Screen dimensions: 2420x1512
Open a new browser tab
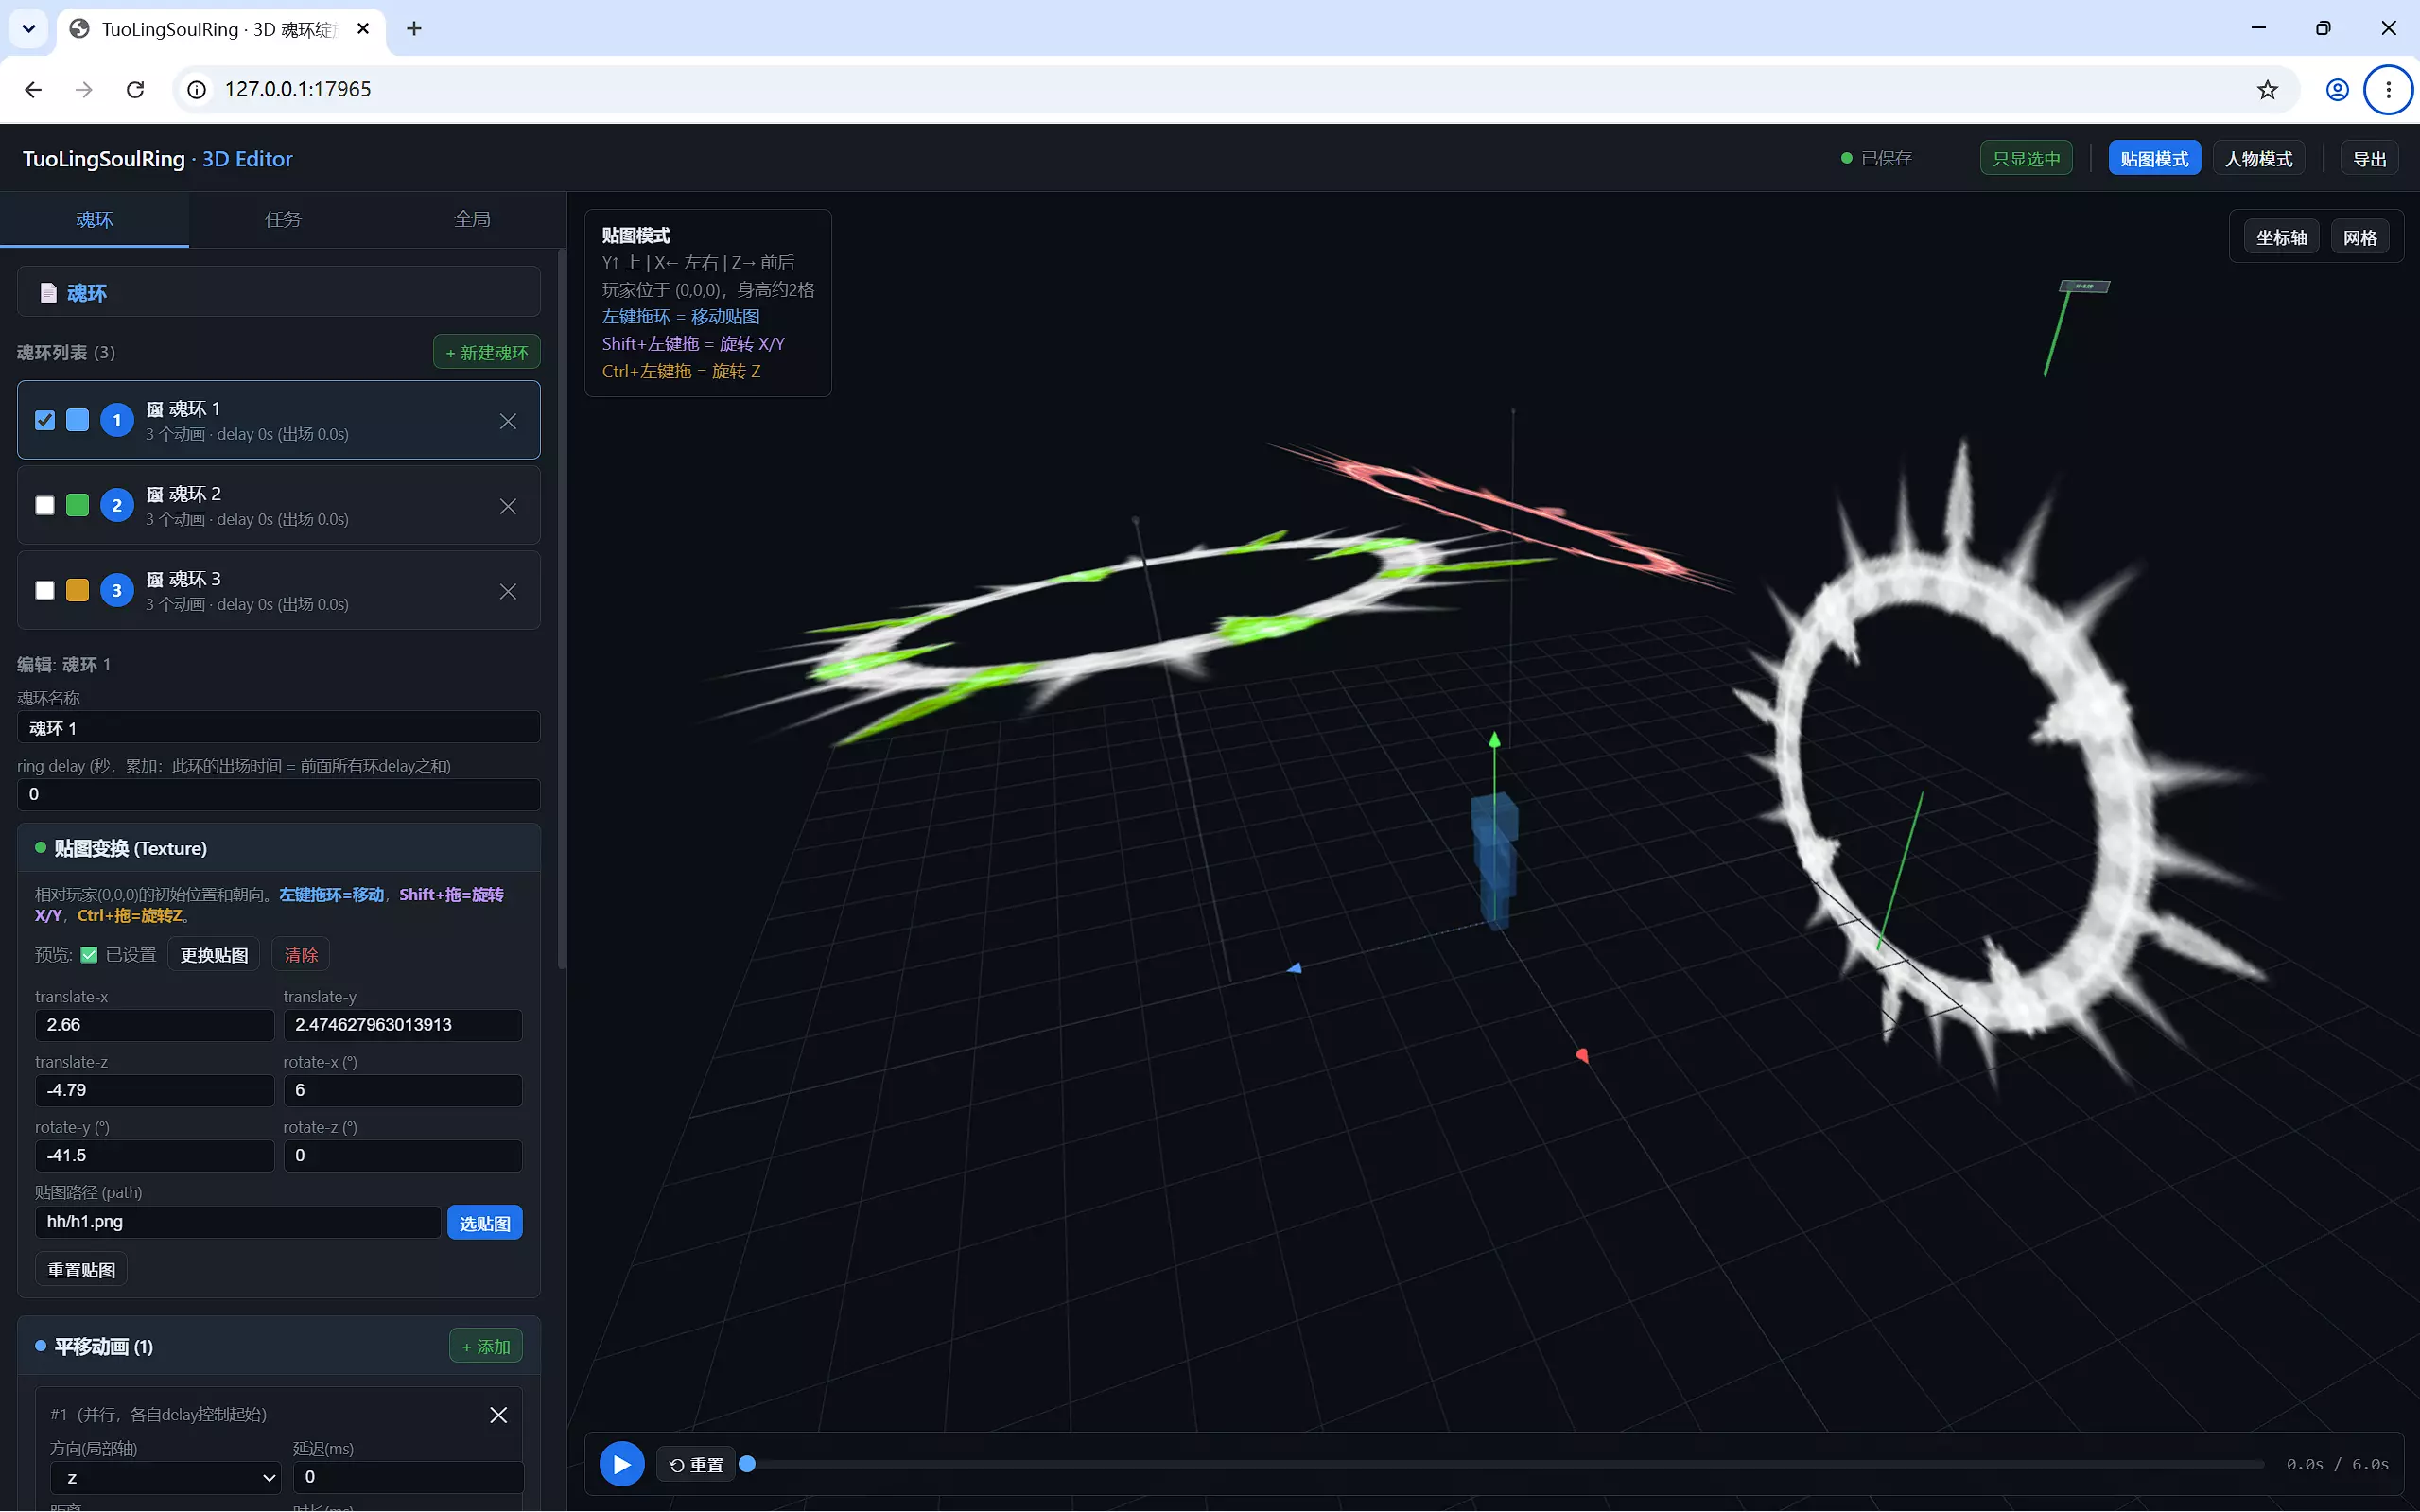[414, 29]
